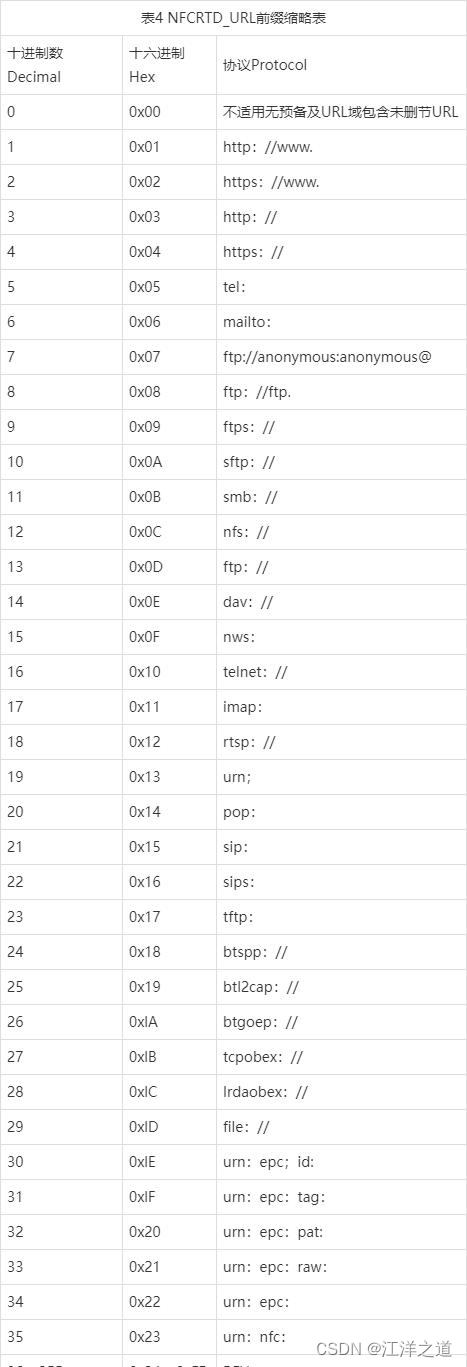The height and width of the screenshot is (1367, 467).
Task: Select the 十六进制 Hex column header
Action: 169,65
